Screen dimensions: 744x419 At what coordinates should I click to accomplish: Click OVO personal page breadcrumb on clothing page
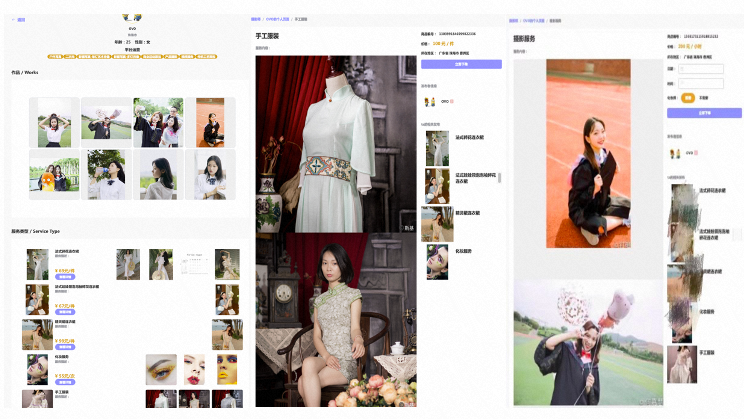pos(278,19)
